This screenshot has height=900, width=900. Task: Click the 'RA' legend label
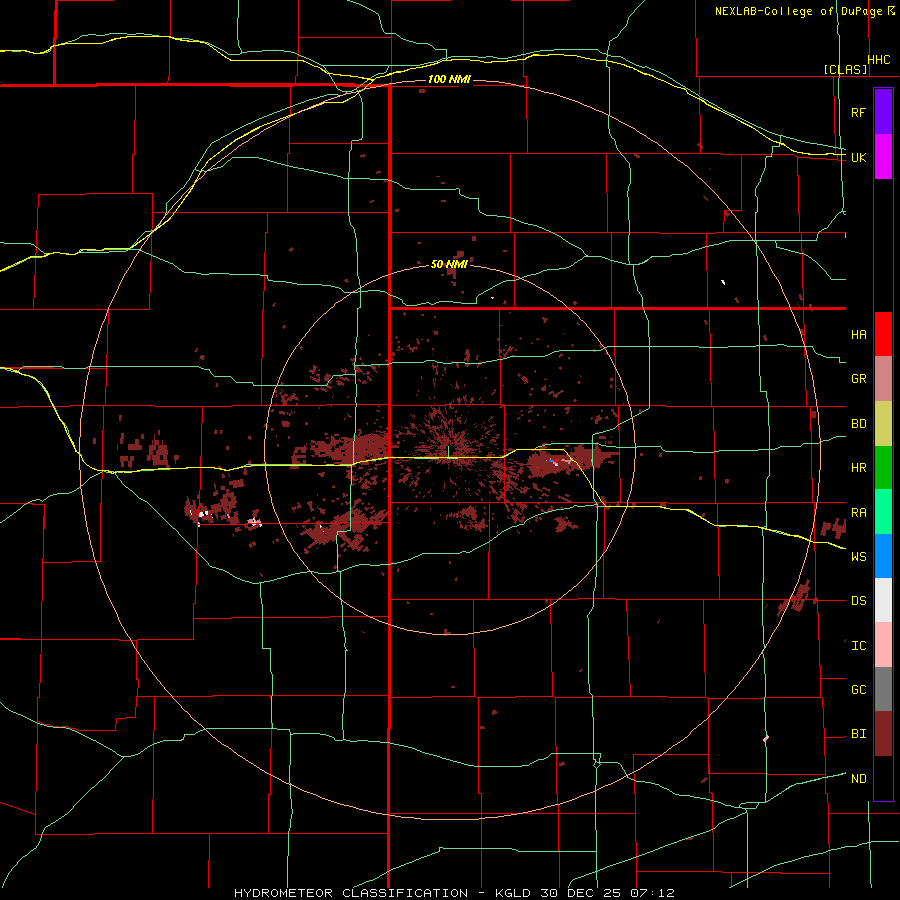pyautogui.click(x=858, y=513)
